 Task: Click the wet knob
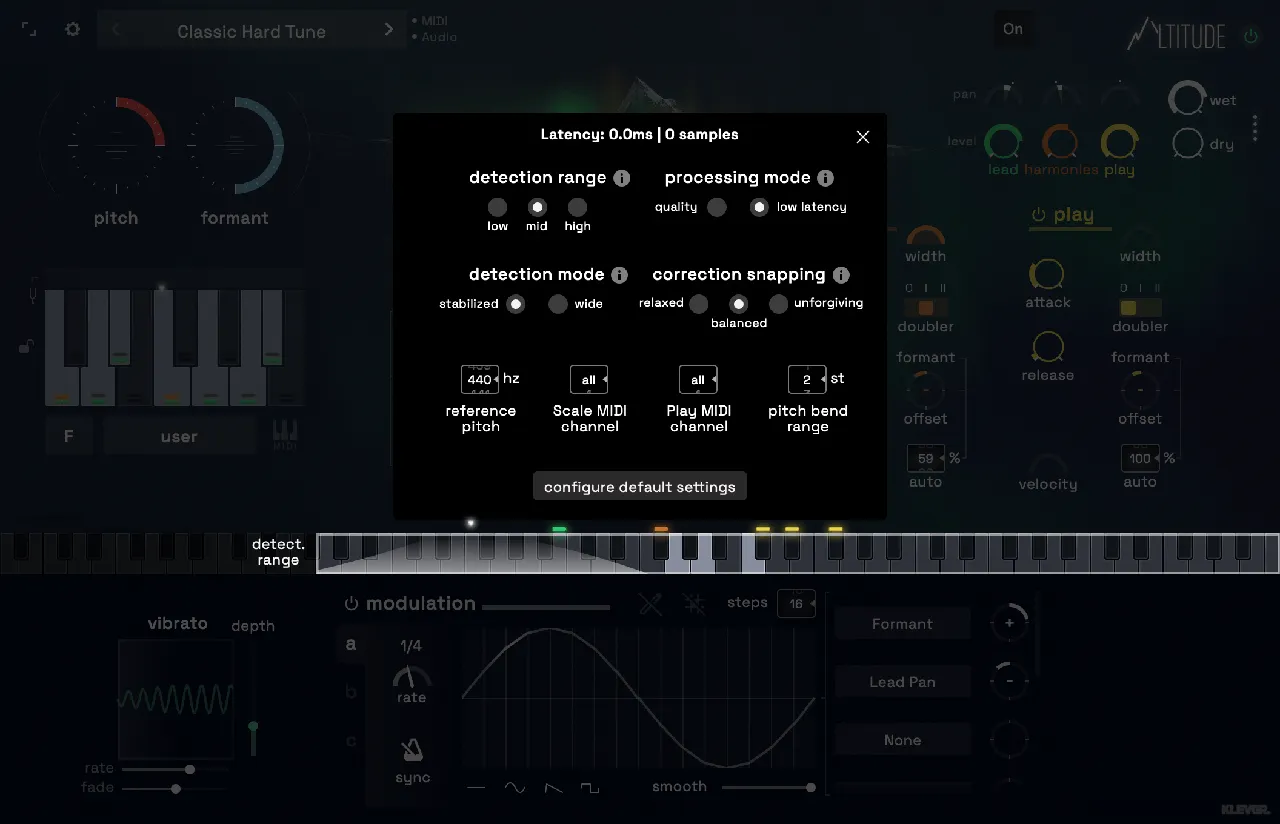click(1187, 99)
